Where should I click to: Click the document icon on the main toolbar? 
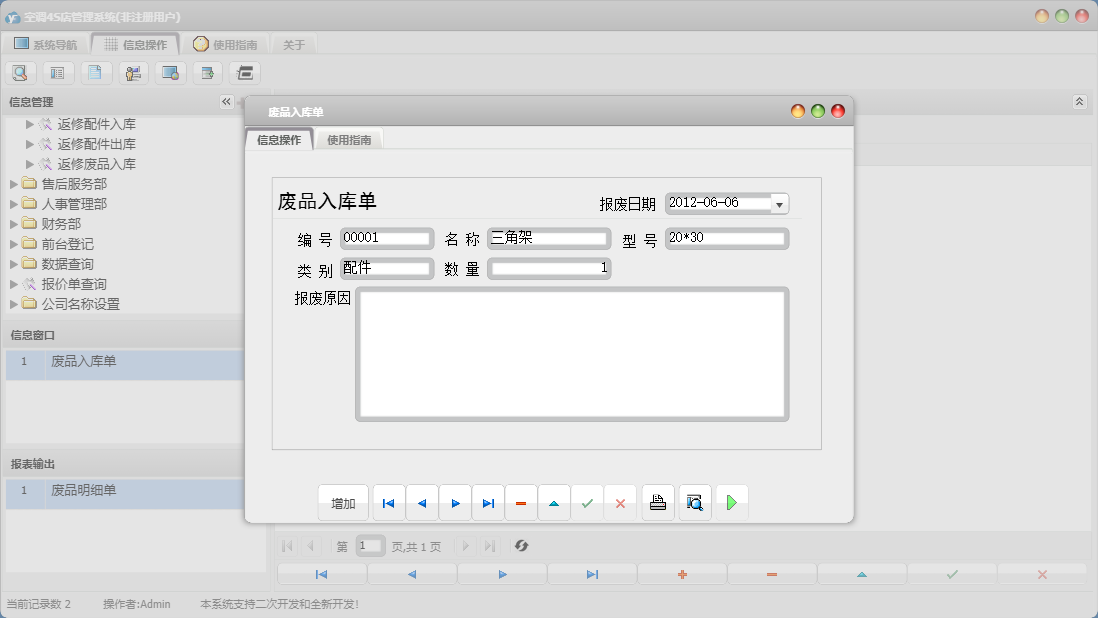point(96,72)
